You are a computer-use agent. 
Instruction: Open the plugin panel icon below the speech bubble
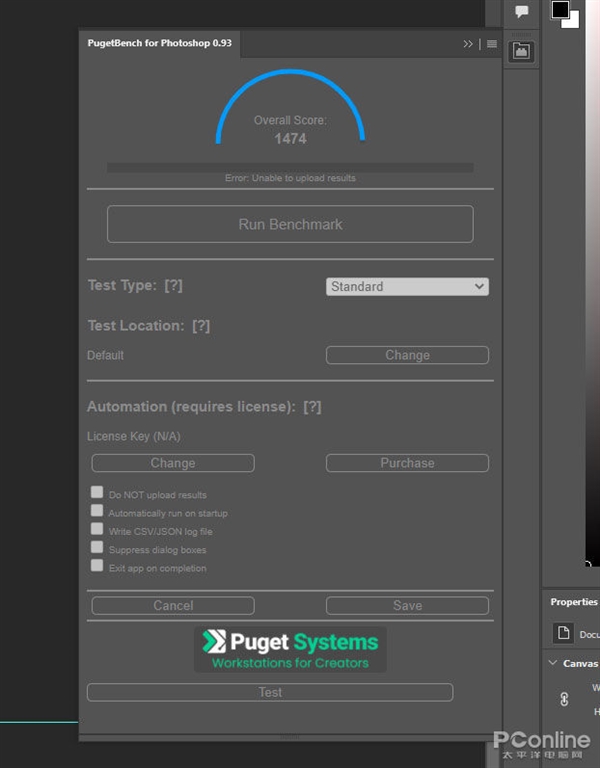[521, 51]
